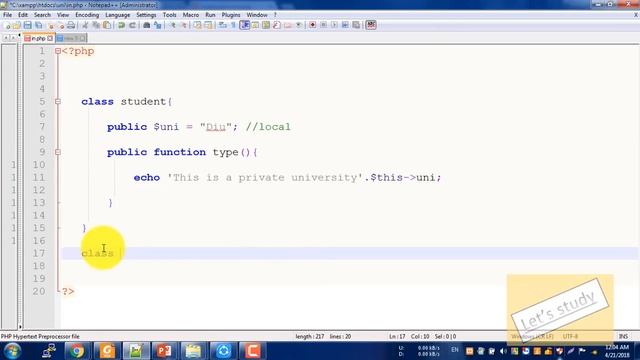Save the recorded macro icon

[x=356, y=25]
